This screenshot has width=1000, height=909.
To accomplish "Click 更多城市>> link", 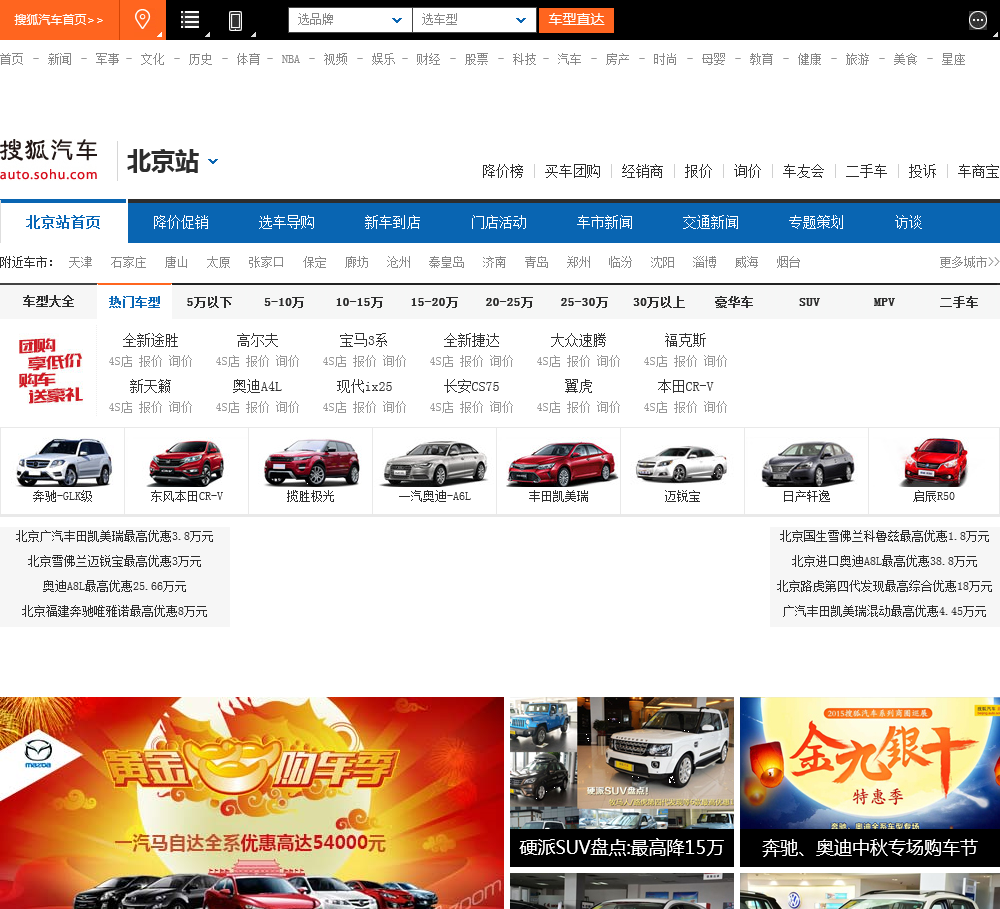I will [969, 262].
